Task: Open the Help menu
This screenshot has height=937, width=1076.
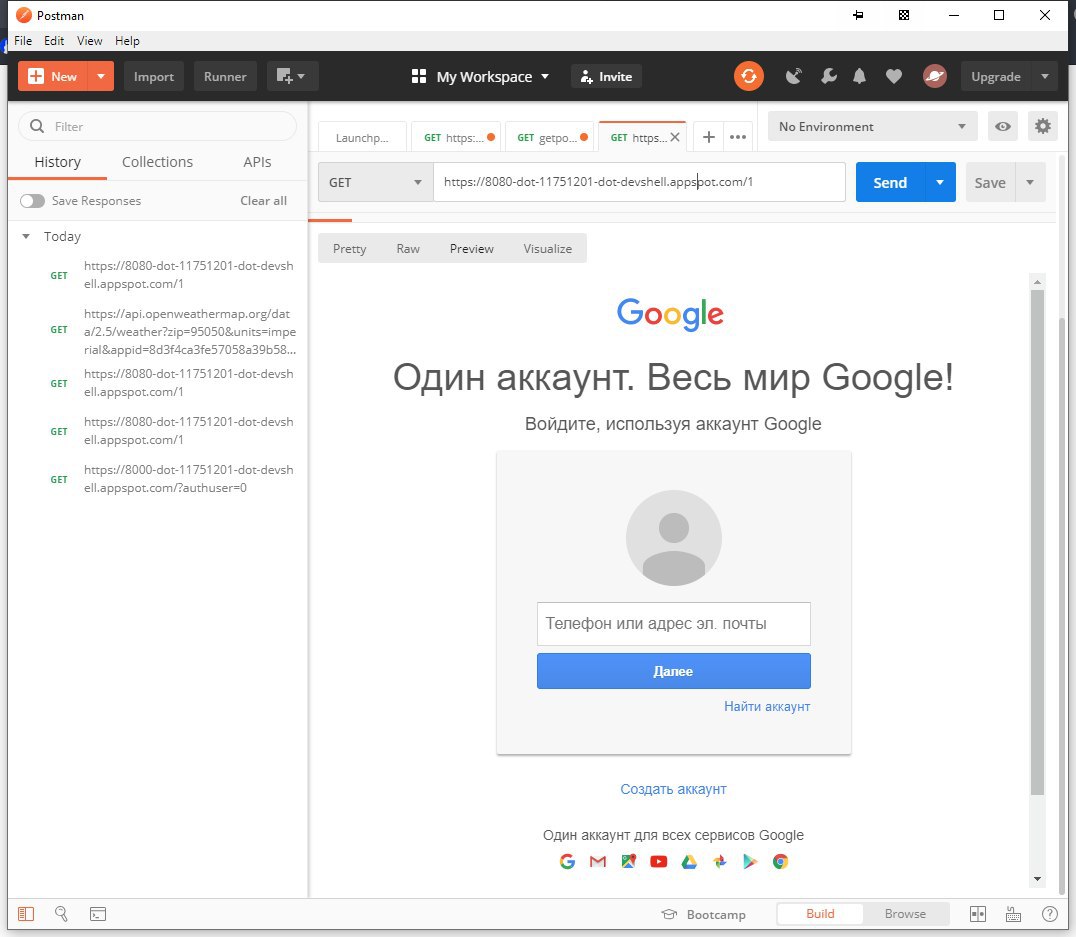Action: [x=127, y=41]
